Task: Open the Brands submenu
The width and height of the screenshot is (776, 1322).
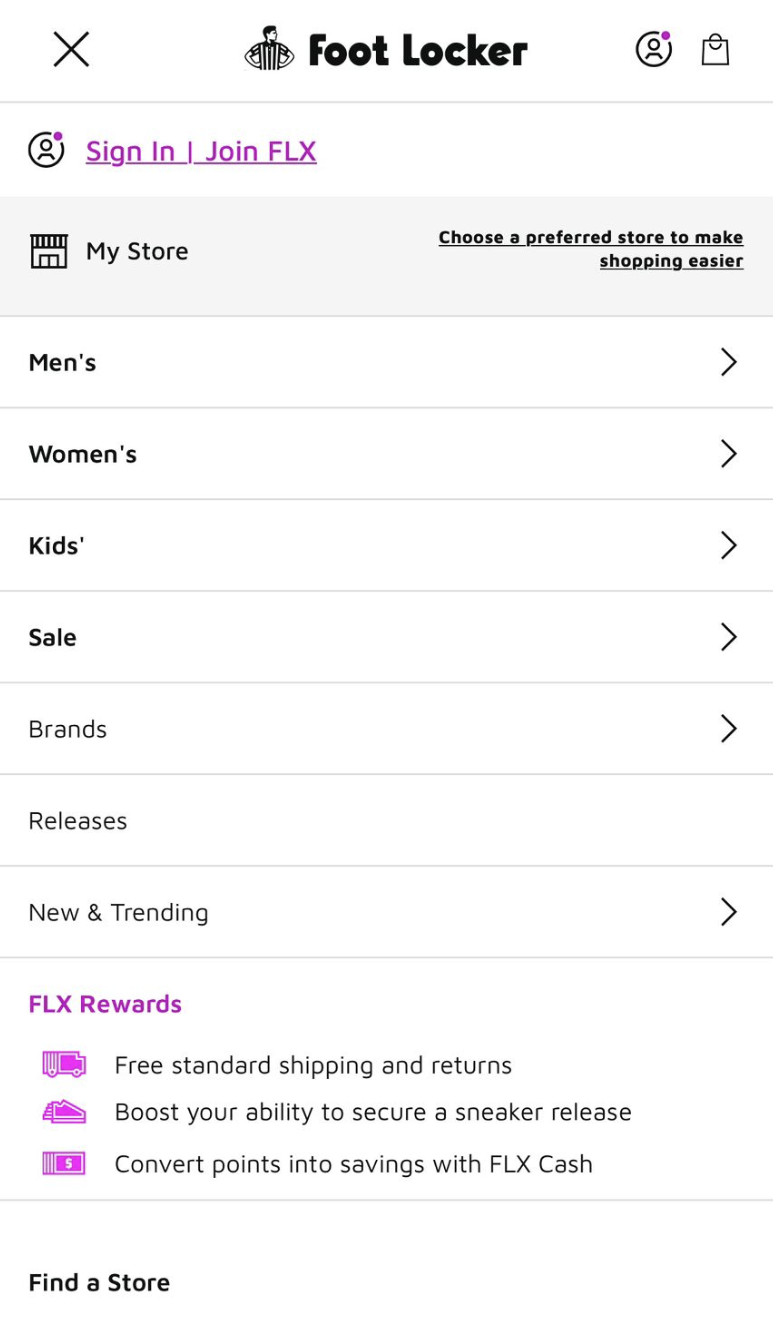Action: pyautogui.click(x=388, y=729)
